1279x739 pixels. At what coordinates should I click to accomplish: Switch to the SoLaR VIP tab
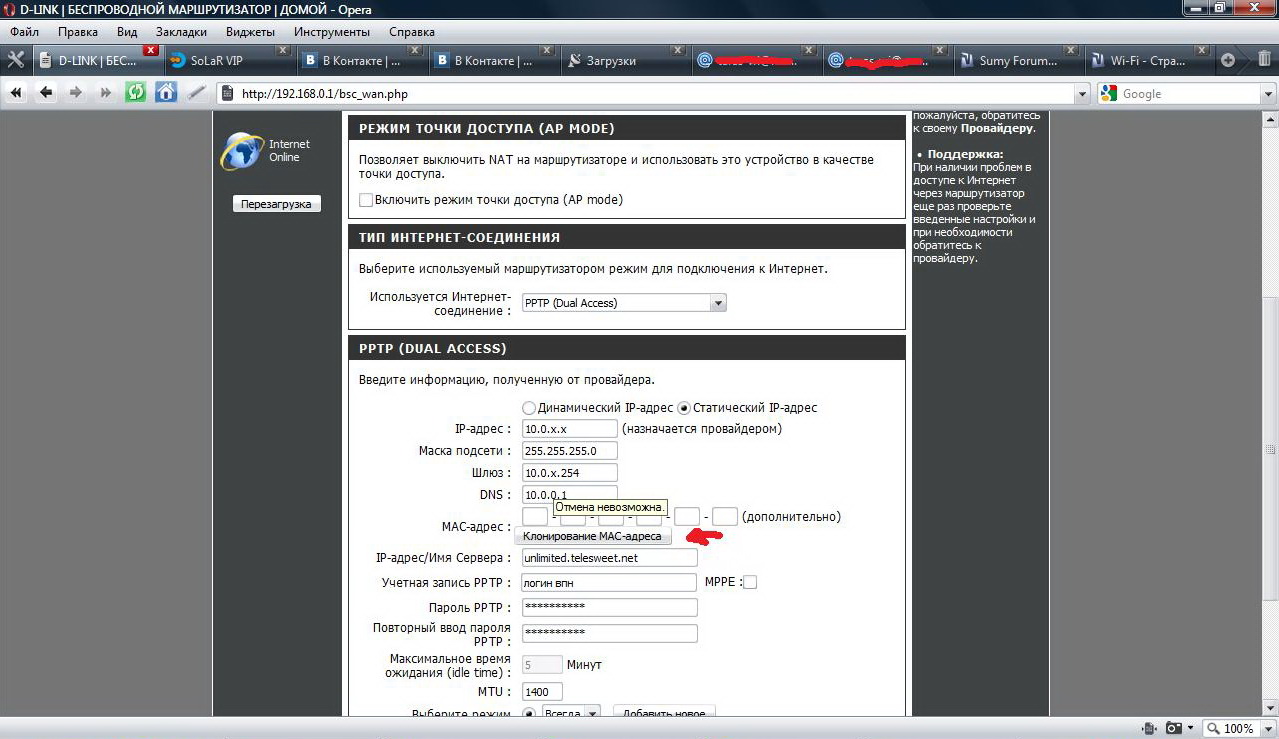(x=217, y=60)
